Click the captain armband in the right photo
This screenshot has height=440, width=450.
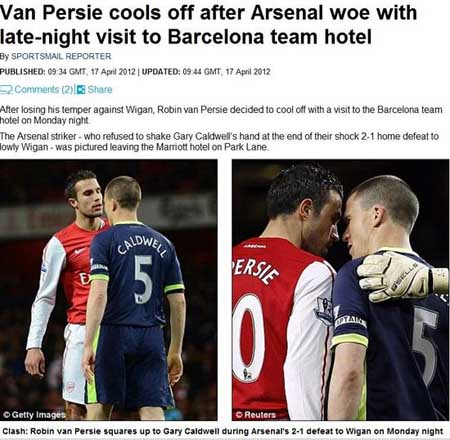coord(350,322)
